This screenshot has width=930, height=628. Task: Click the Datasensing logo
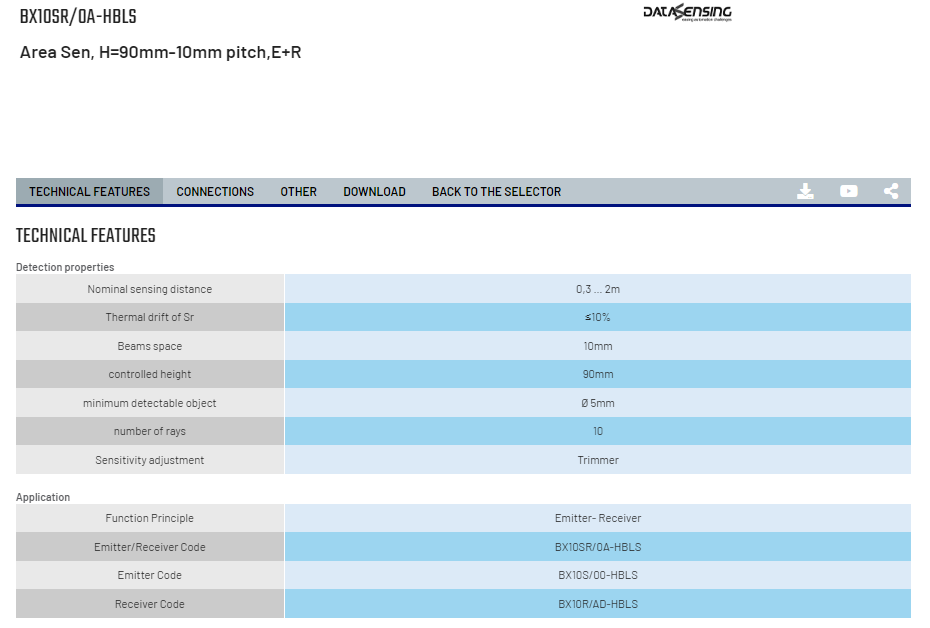687,12
